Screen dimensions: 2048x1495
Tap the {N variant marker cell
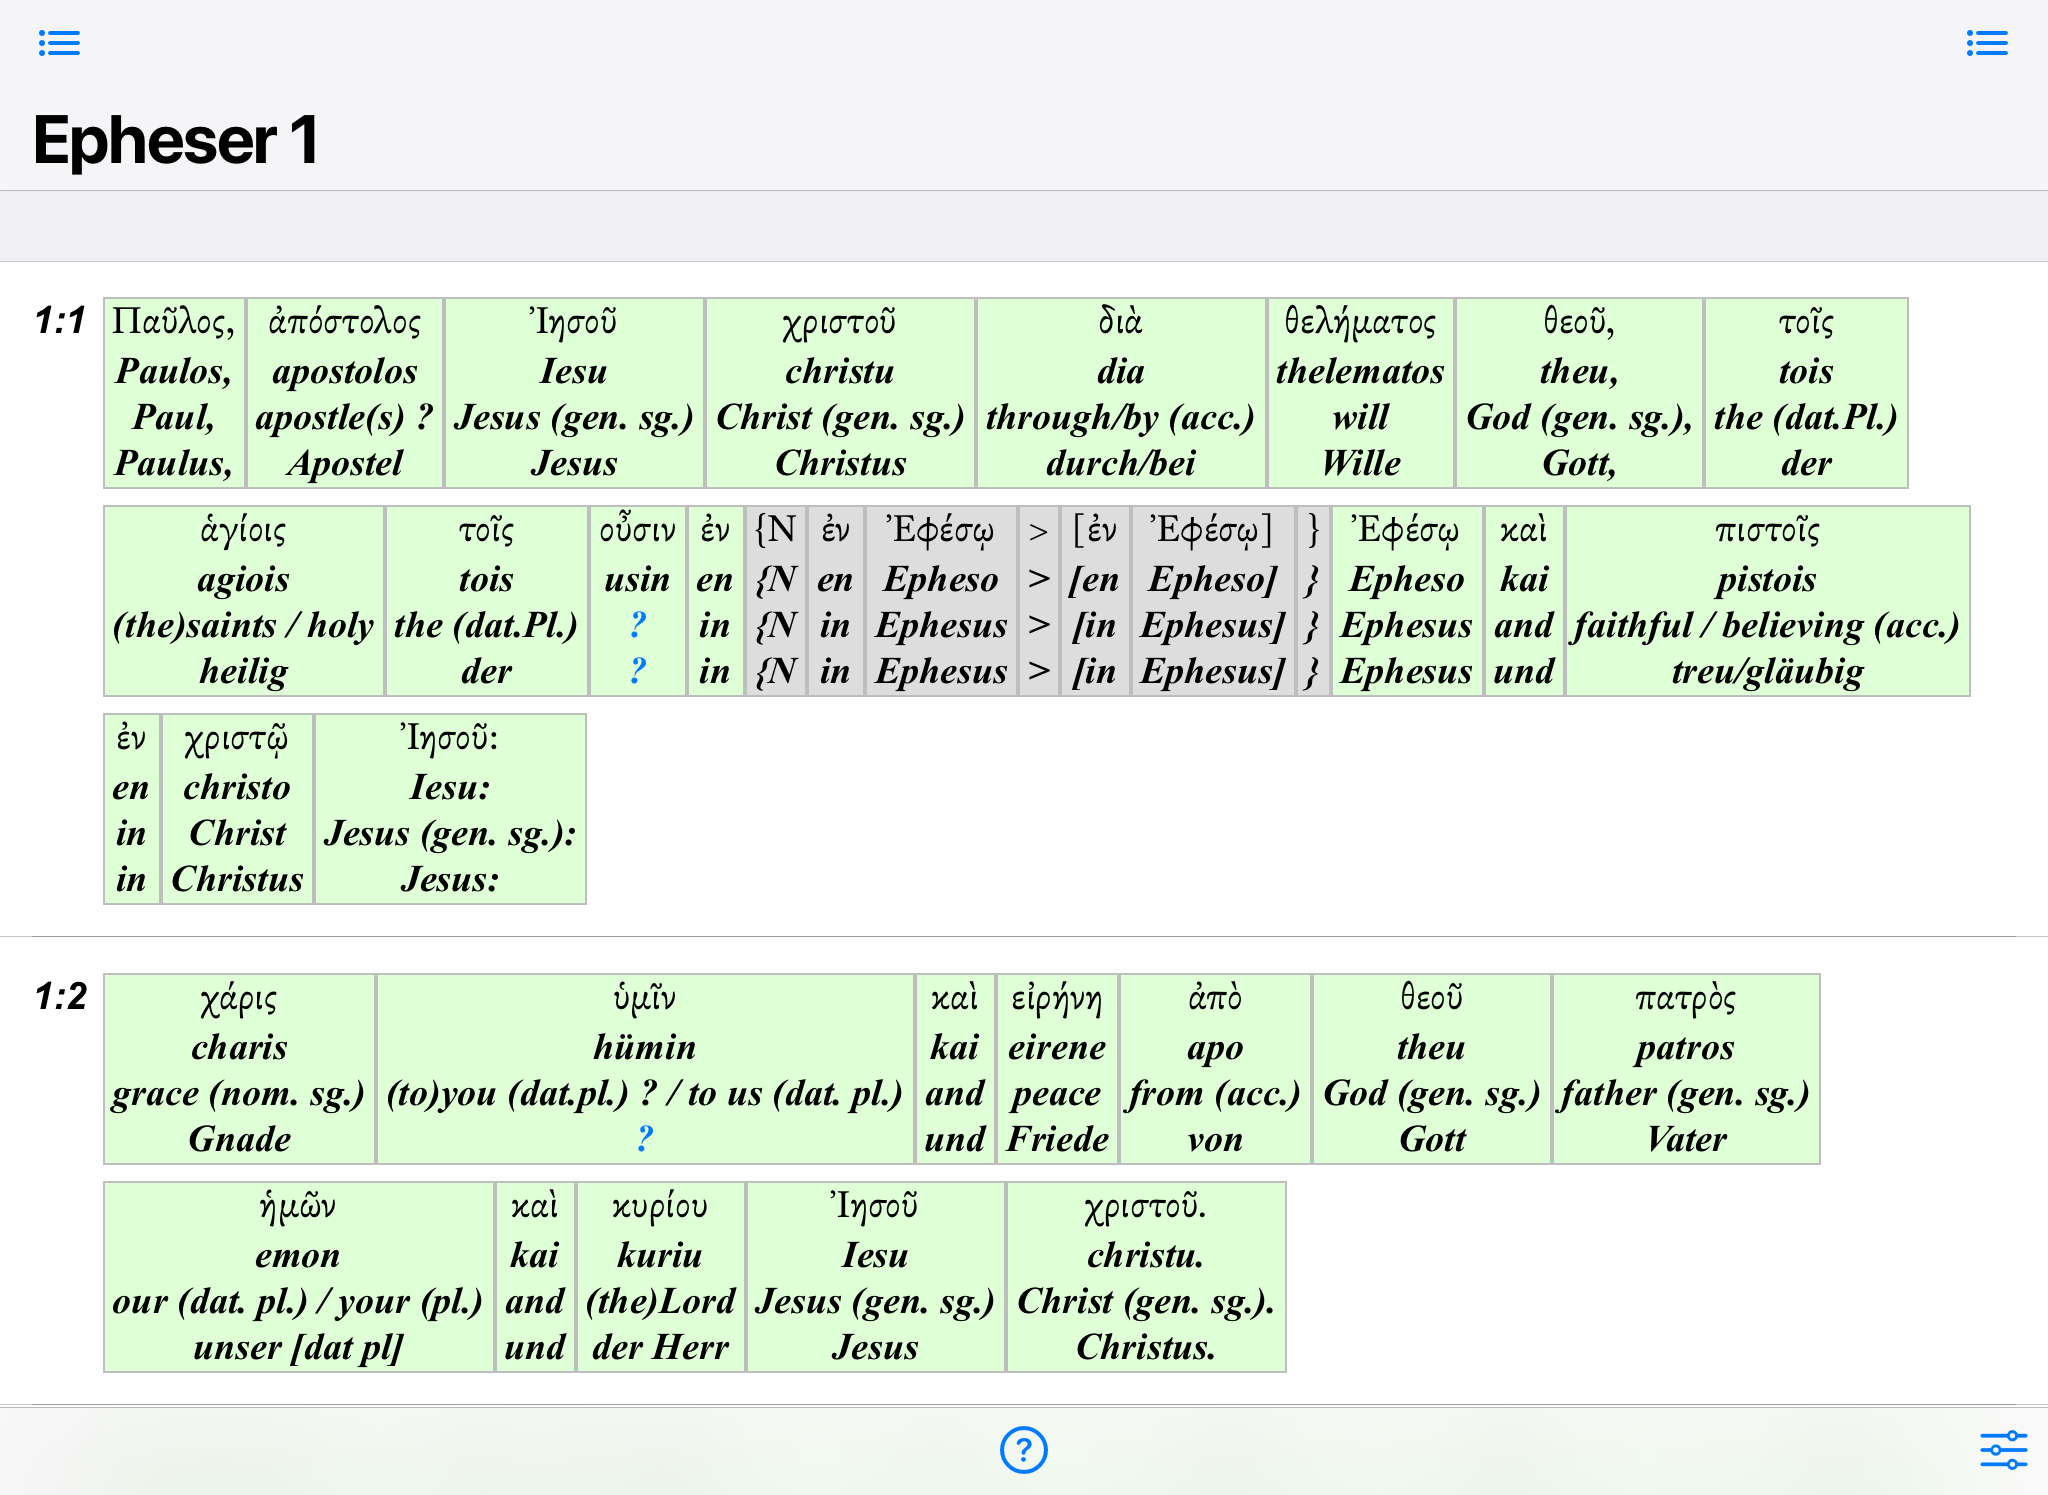pos(776,601)
